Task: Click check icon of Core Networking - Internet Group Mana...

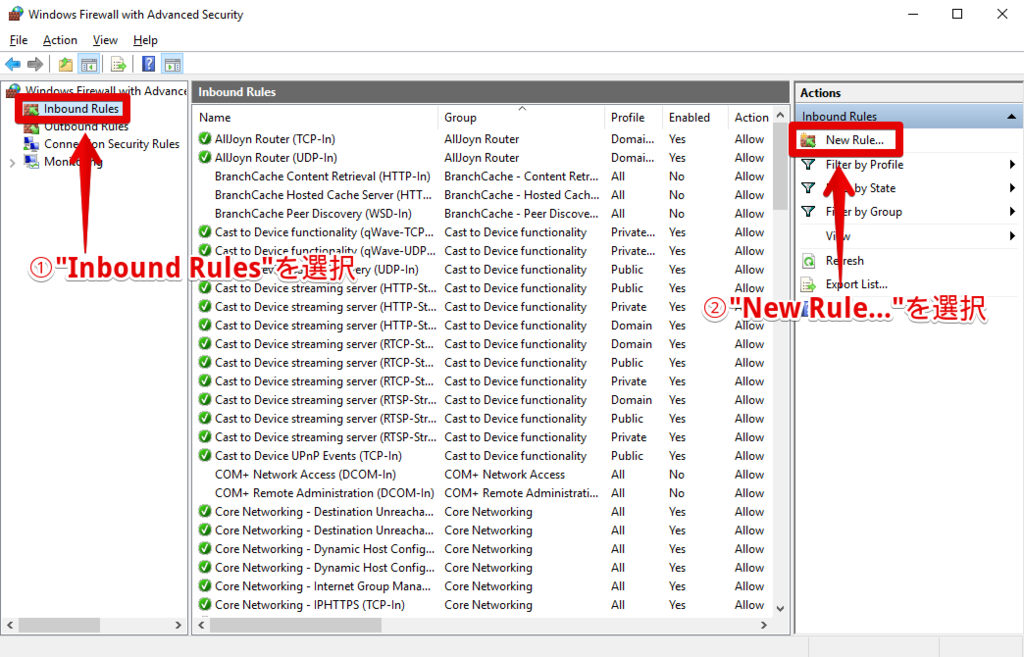Action: [205, 586]
